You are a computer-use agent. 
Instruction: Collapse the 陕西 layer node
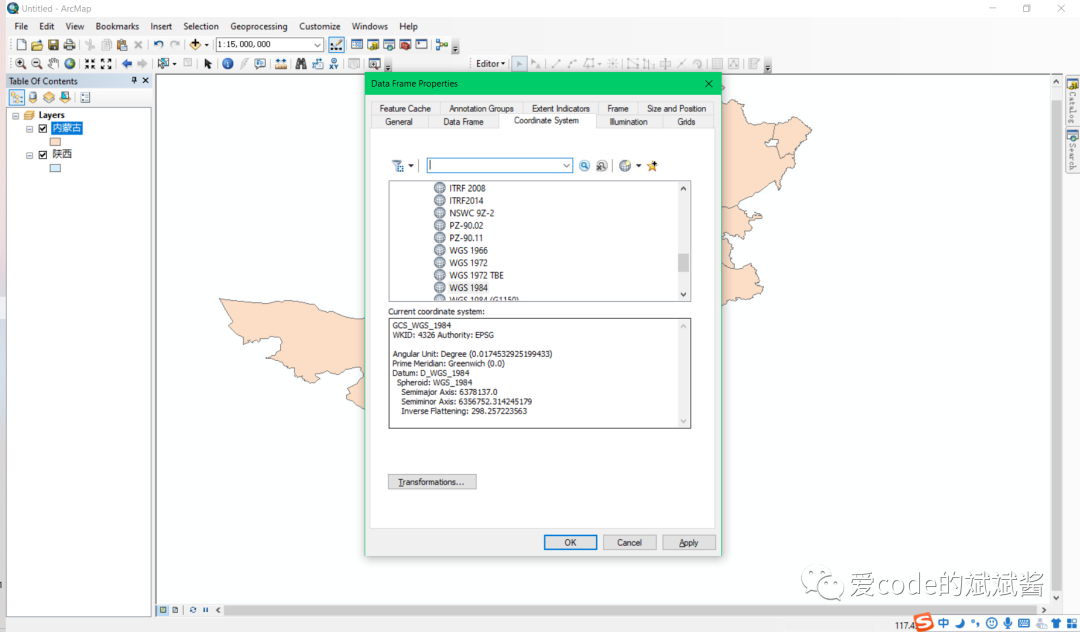[x=30, y=156]
